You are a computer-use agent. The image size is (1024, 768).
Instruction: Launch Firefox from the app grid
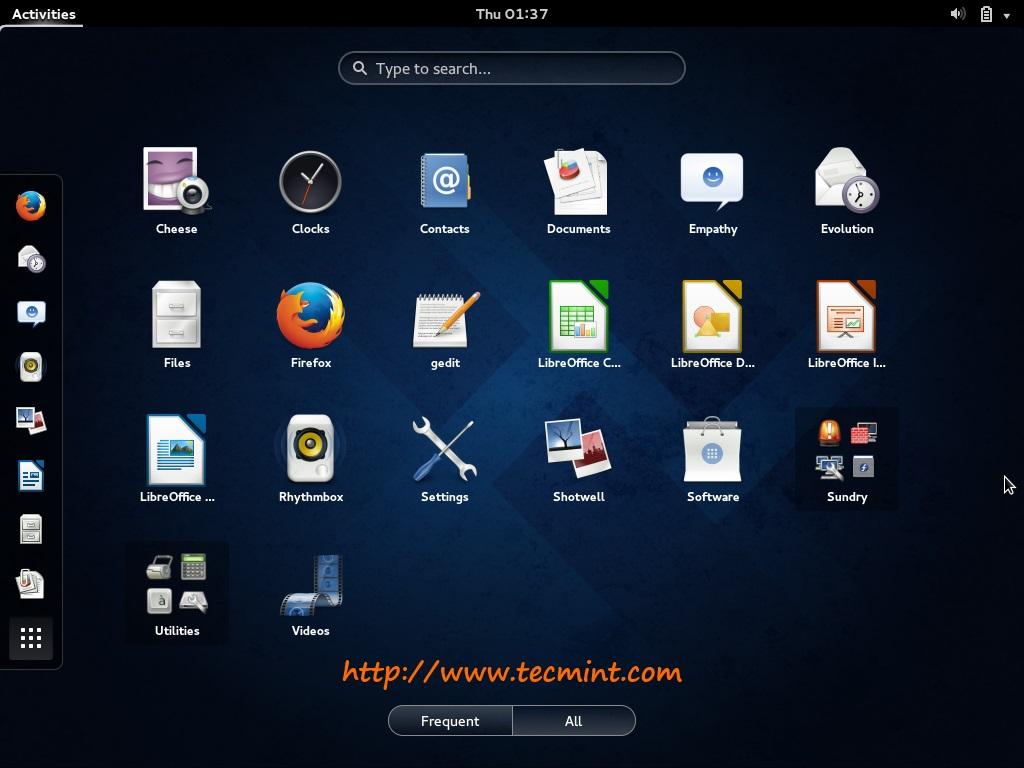(x=310, y=325)
